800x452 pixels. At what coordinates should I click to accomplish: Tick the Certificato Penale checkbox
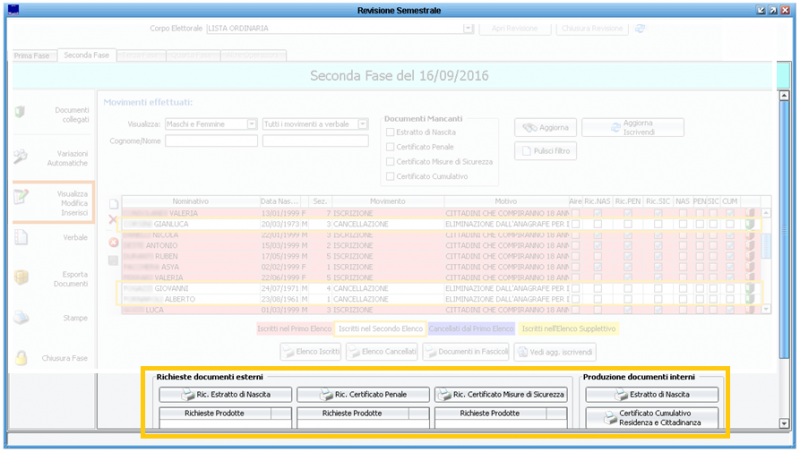click(x=390, y=147)
